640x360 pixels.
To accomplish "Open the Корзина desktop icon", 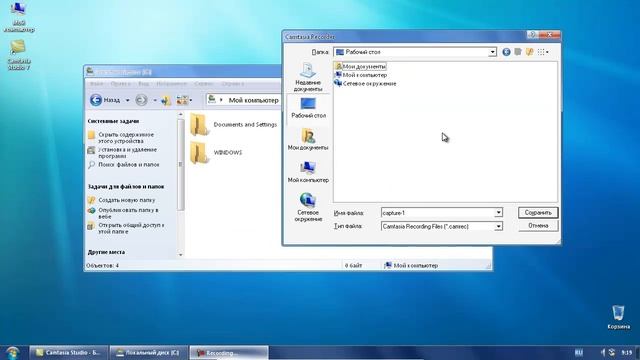I will coord(618,317).
